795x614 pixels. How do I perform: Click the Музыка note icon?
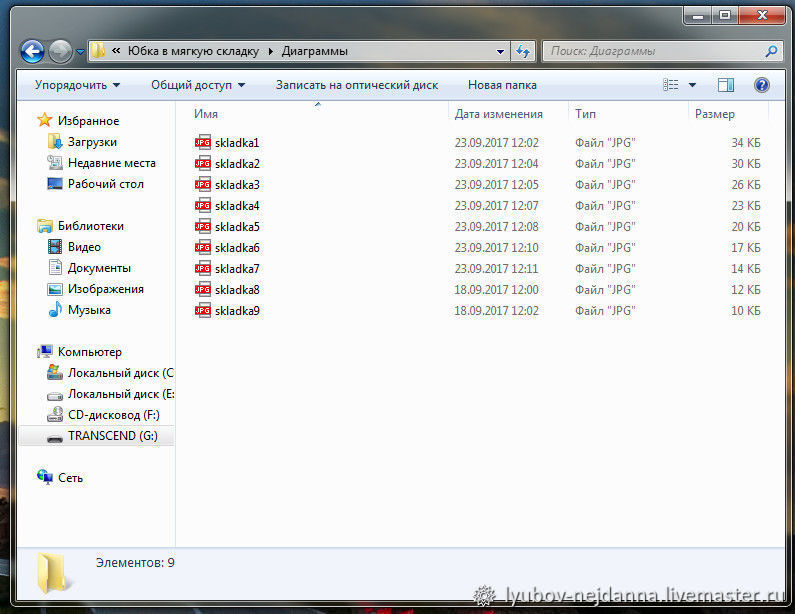[x=55, y=309]
